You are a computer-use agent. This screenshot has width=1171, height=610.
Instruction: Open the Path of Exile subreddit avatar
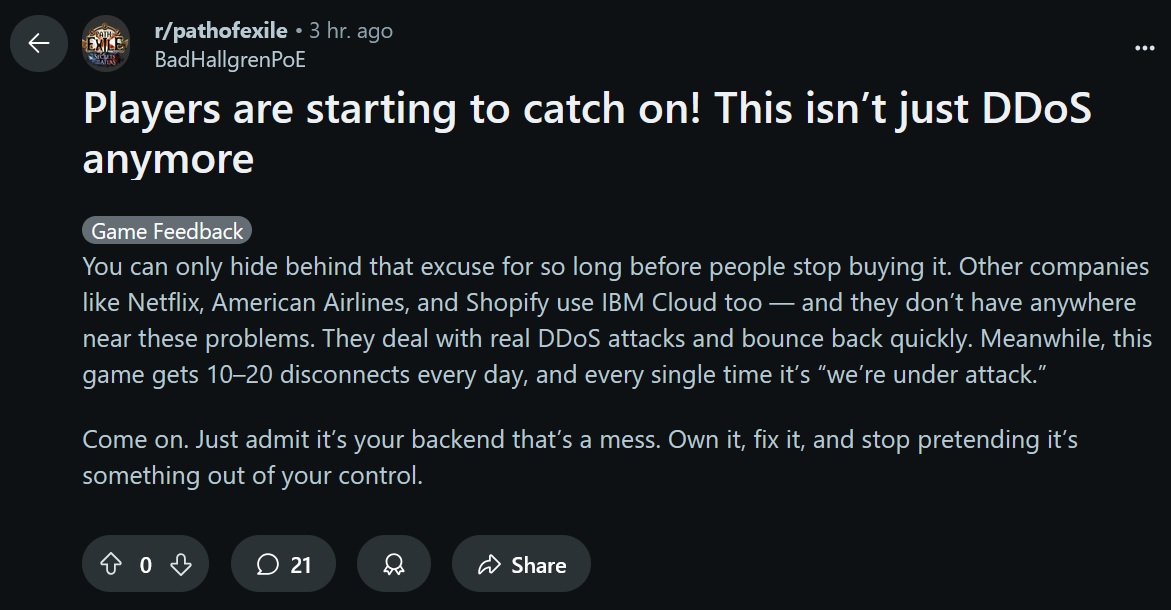click(x=105, y=43)
